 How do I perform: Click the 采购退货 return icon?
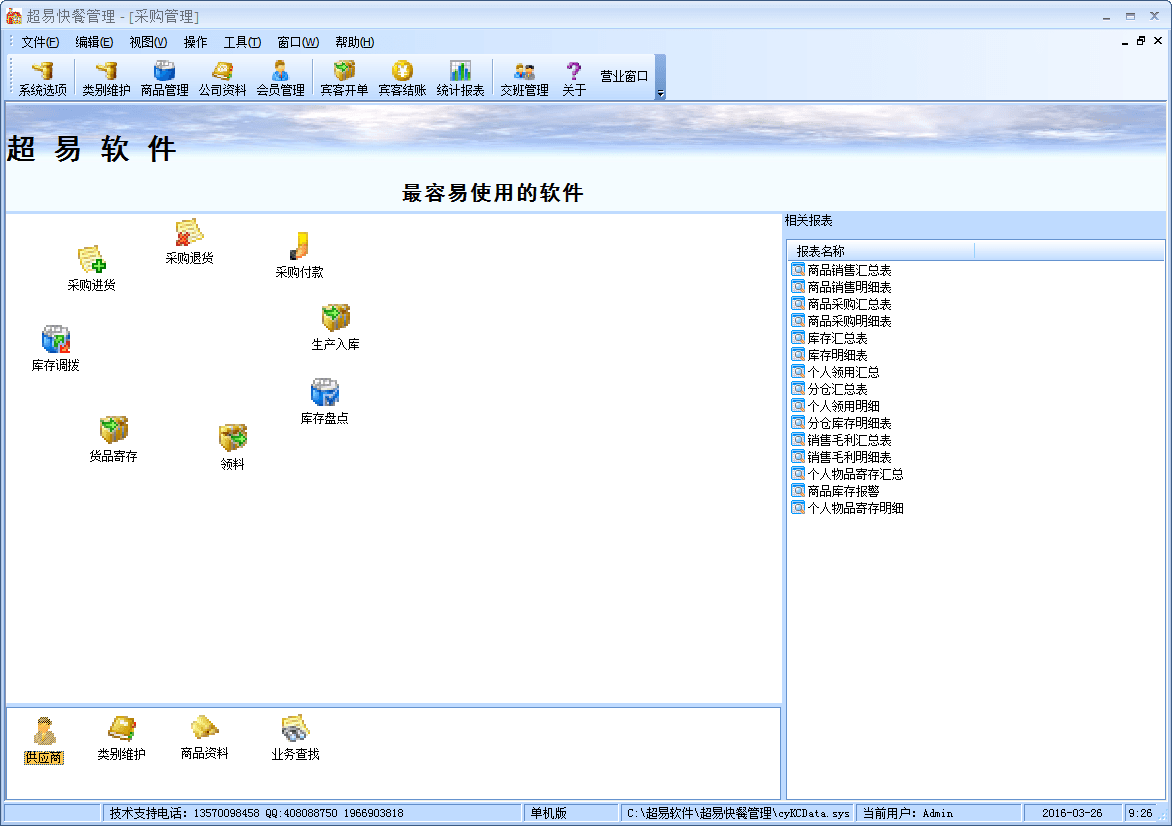click(x=189, y=235)
